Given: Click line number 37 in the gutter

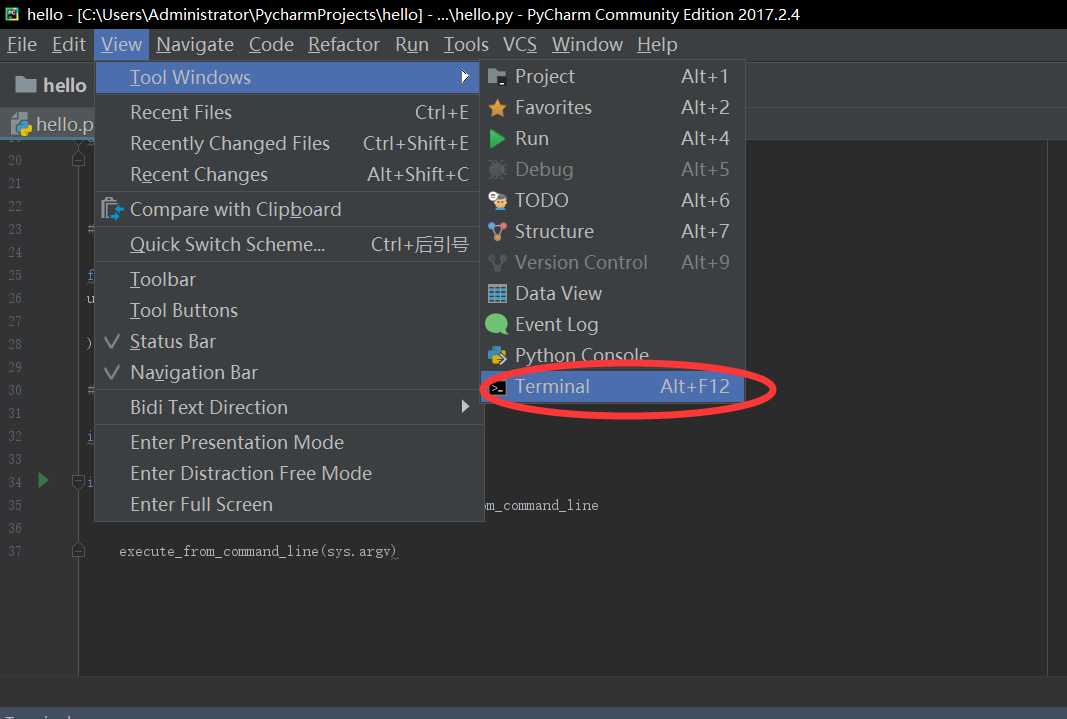Looking at the screenshot, I should [x=15, y=551].
